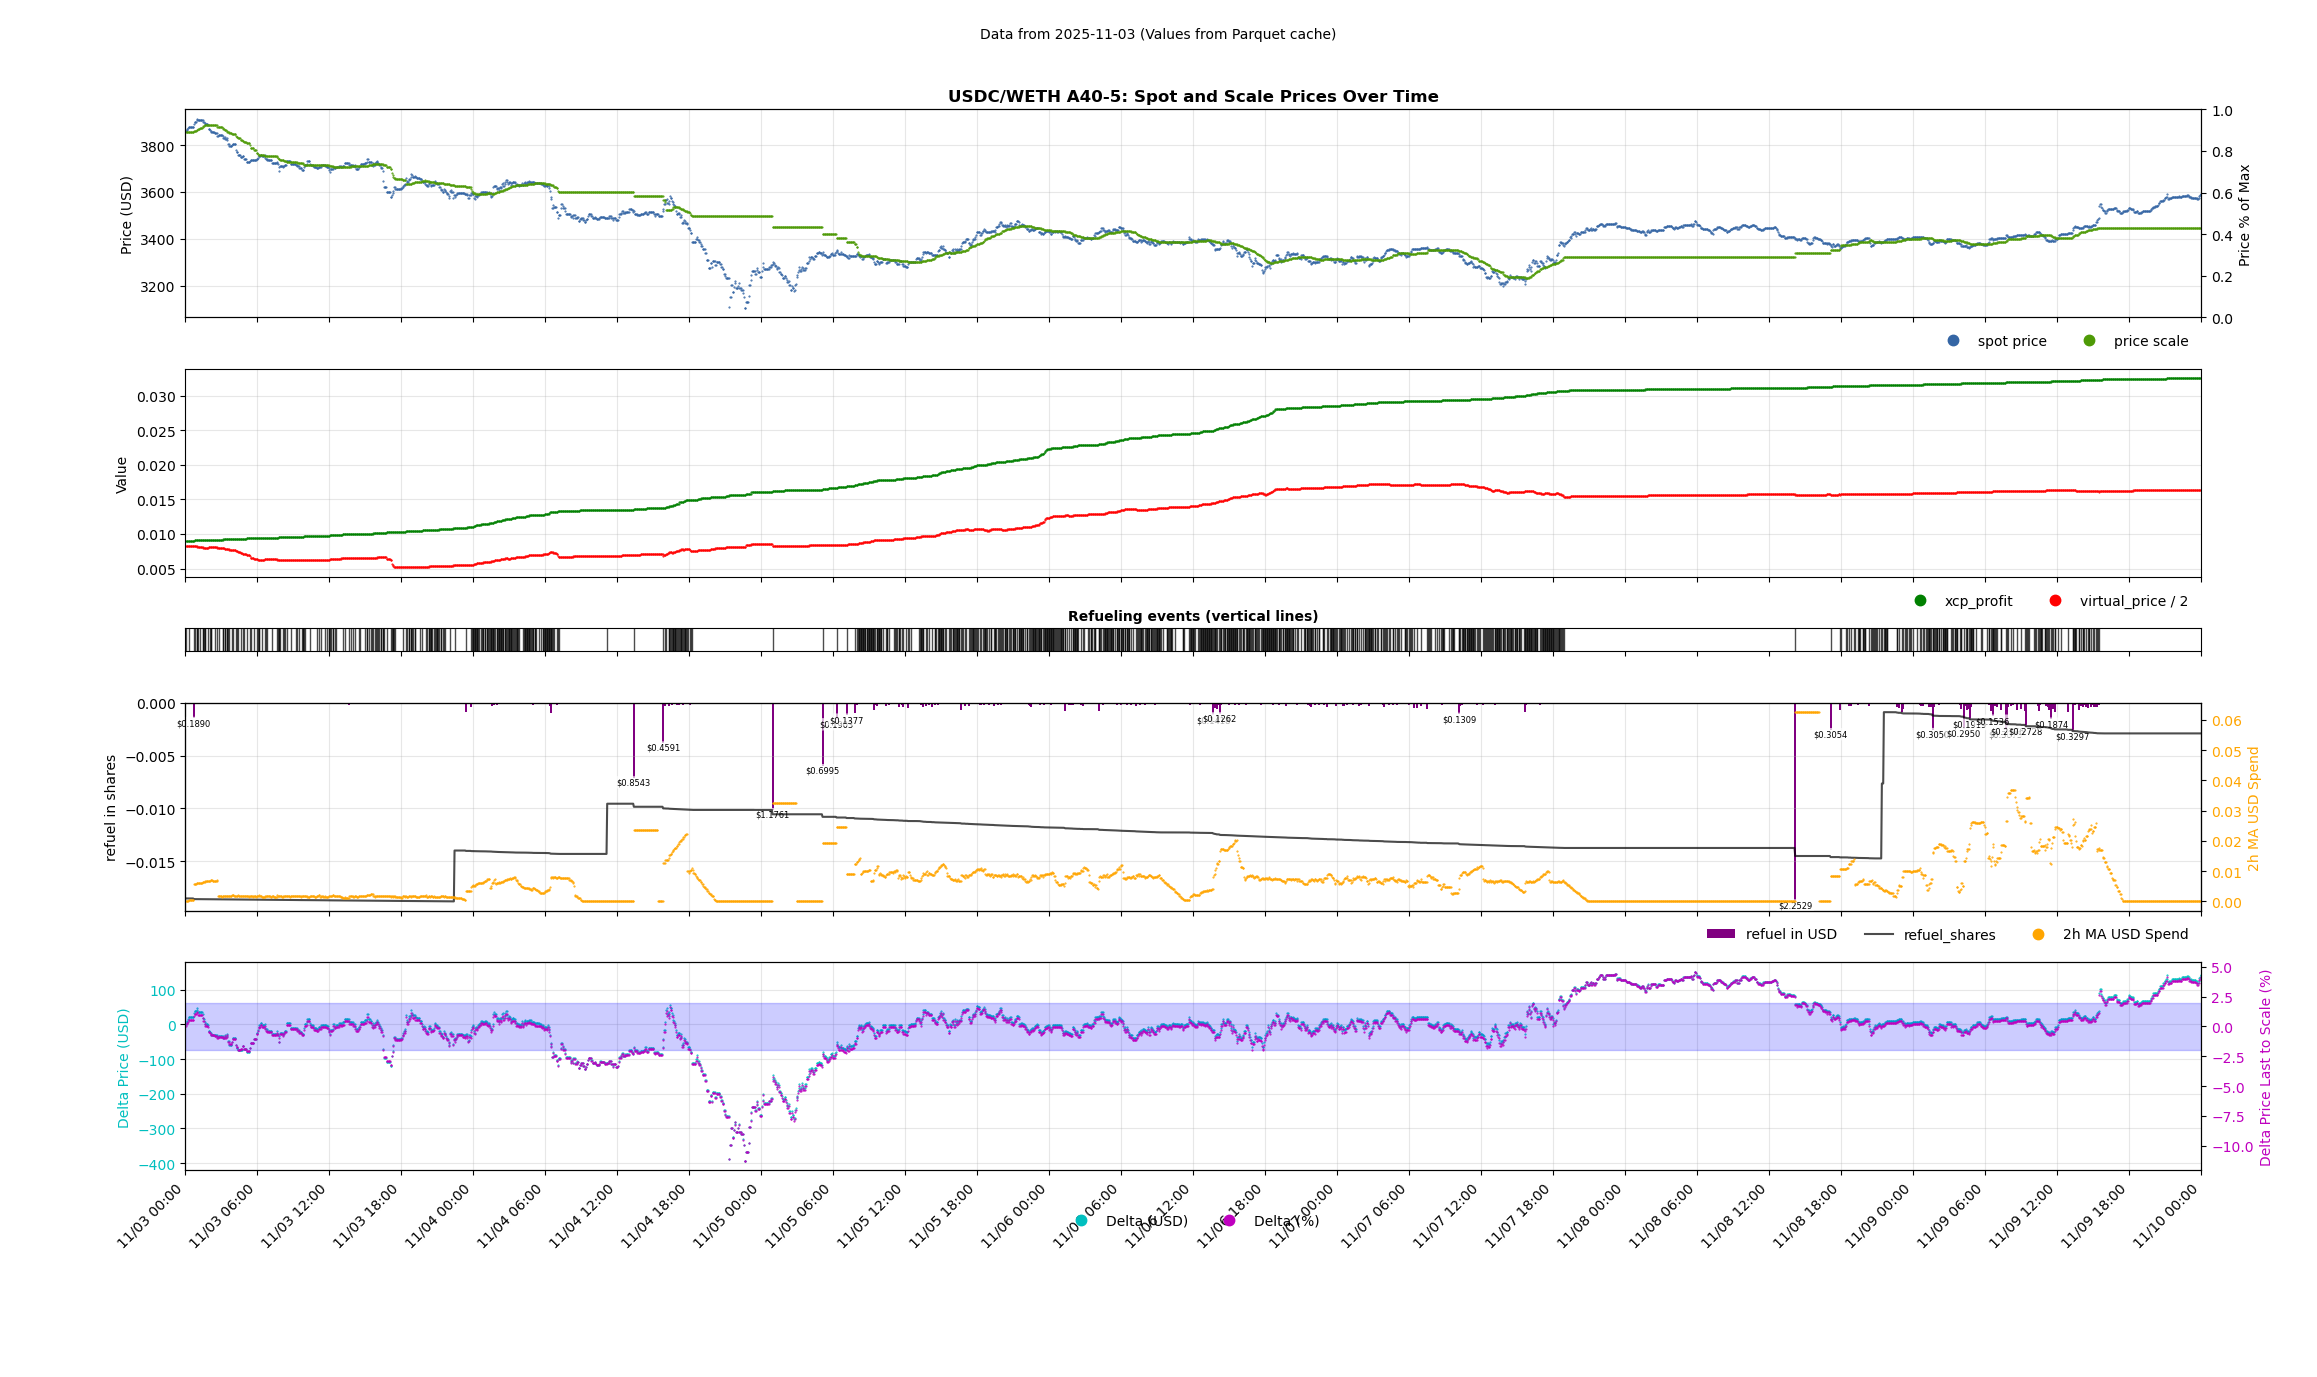The height and width of the screenshot is (1377, 2317).
Task: Click the Spot and Scale Prices chart title
Action: click(x=1192, y=97)
